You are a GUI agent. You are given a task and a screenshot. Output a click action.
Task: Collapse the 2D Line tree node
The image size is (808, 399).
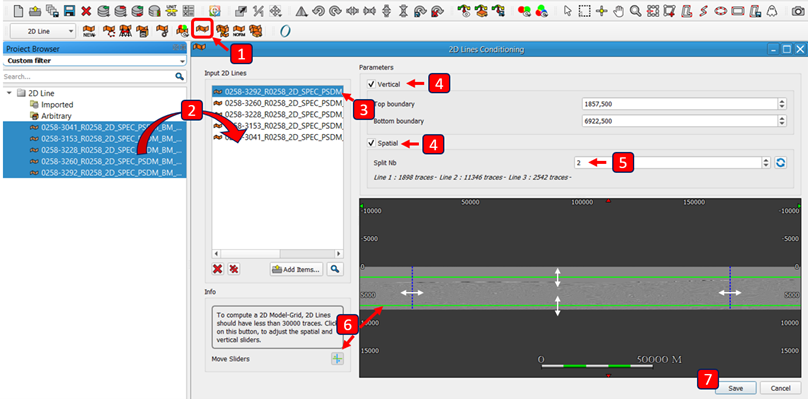(x=10, y=93)
